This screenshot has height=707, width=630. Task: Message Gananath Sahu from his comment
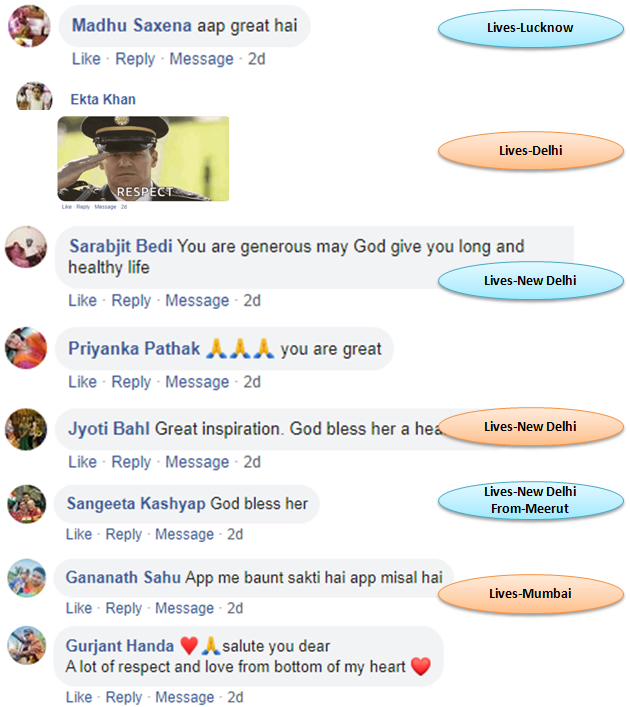[x=184, y=608]
